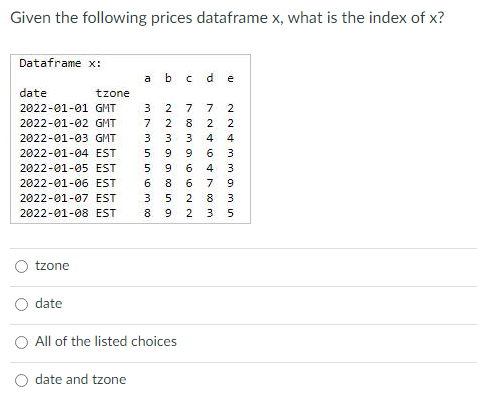The image size is (477, 398).
Task: Click the 'date' answer label text
Action: tap(49, 304)
